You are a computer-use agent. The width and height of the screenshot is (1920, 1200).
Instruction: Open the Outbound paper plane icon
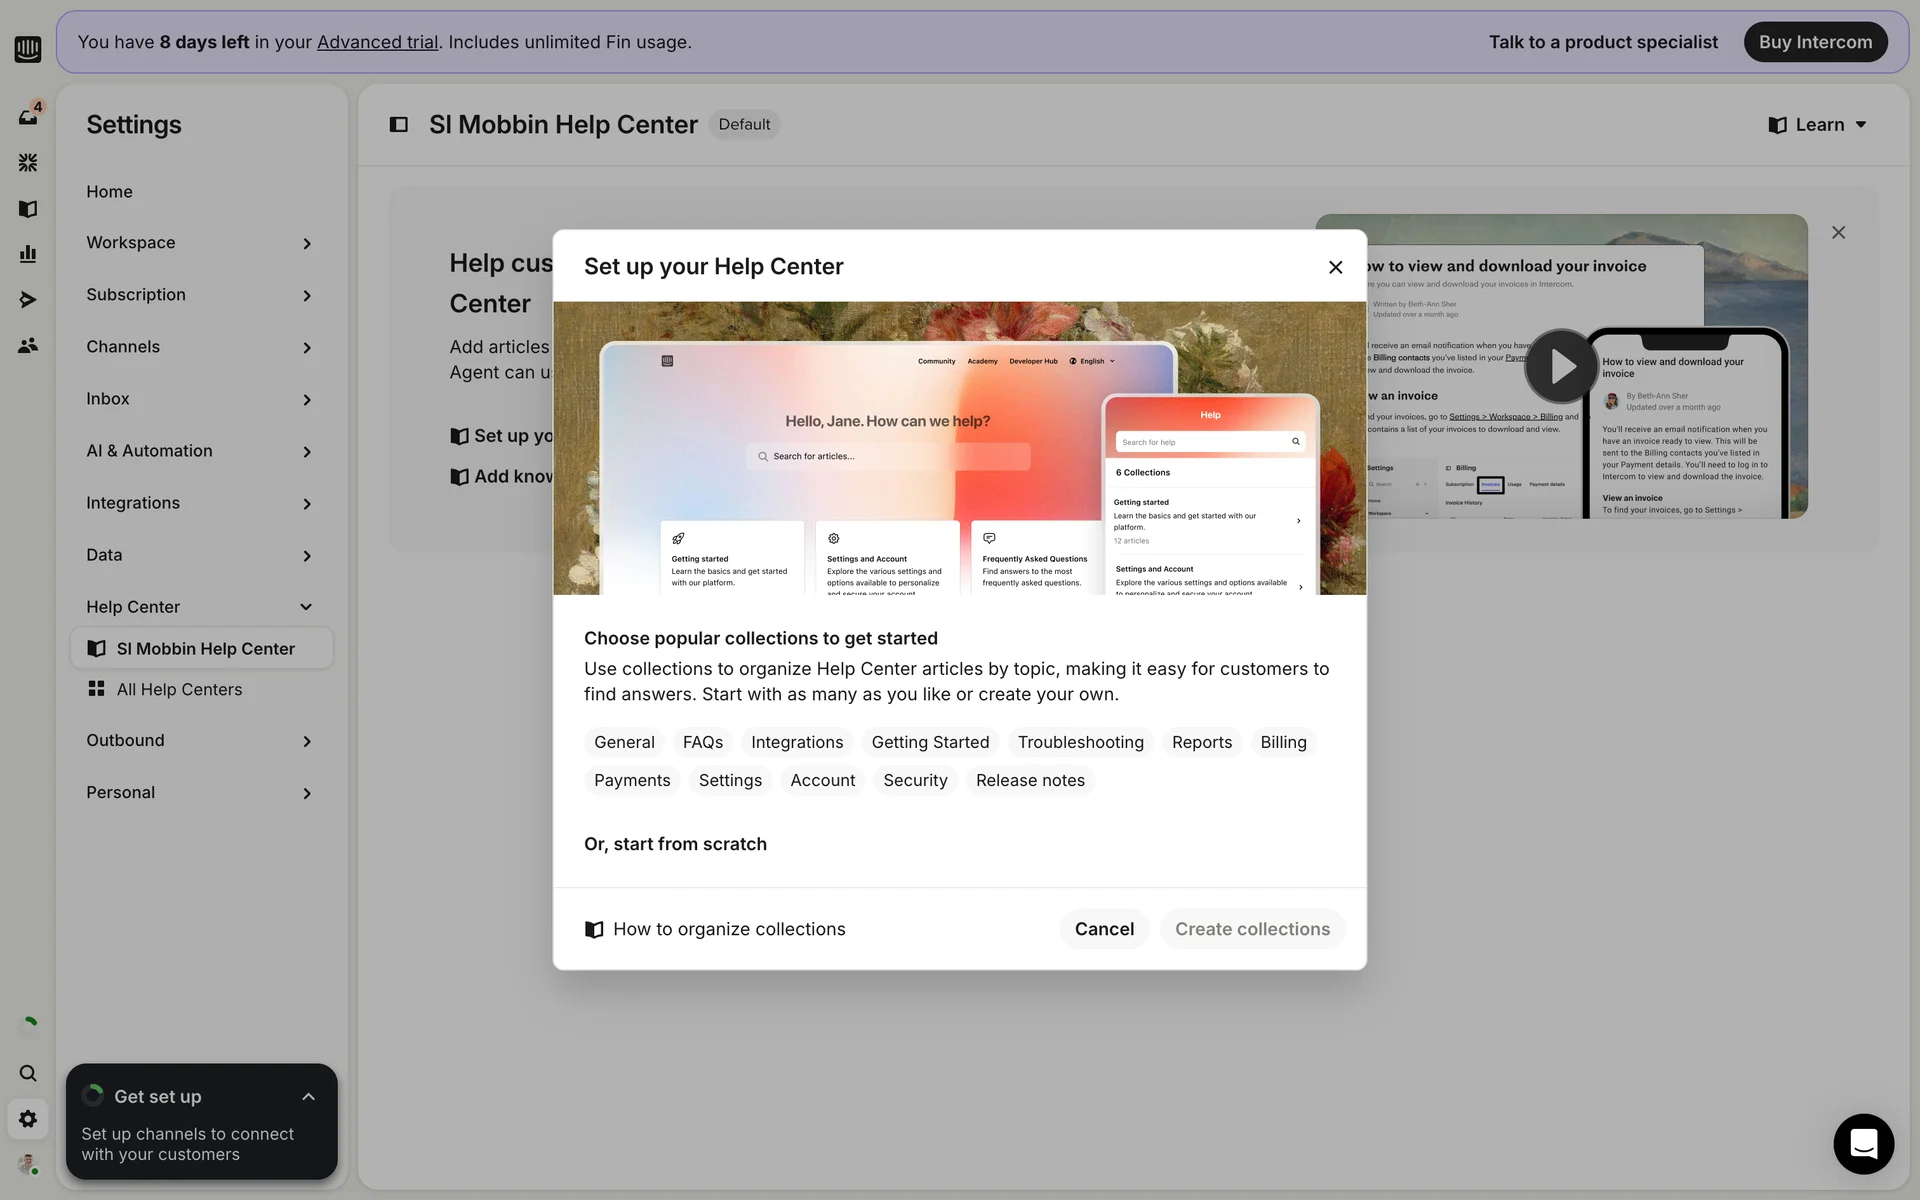tap(28, 300)
